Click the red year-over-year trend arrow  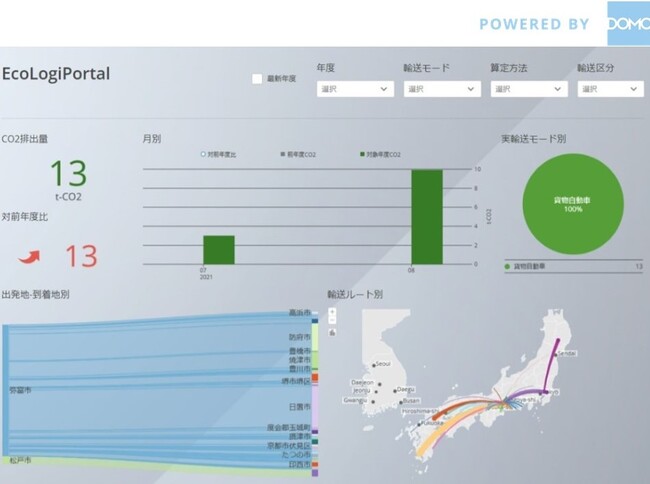click(x=29, y=257)
